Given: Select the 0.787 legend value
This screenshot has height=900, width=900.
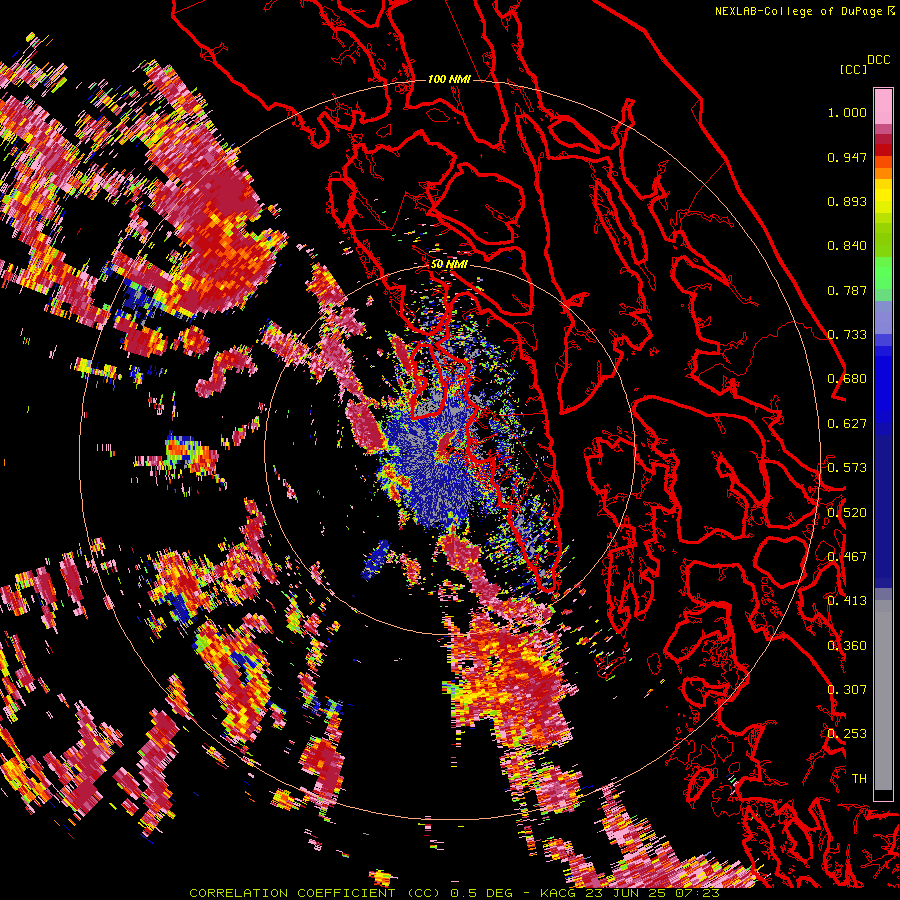Looking at the screenshot, I should [x=847, y=290].
